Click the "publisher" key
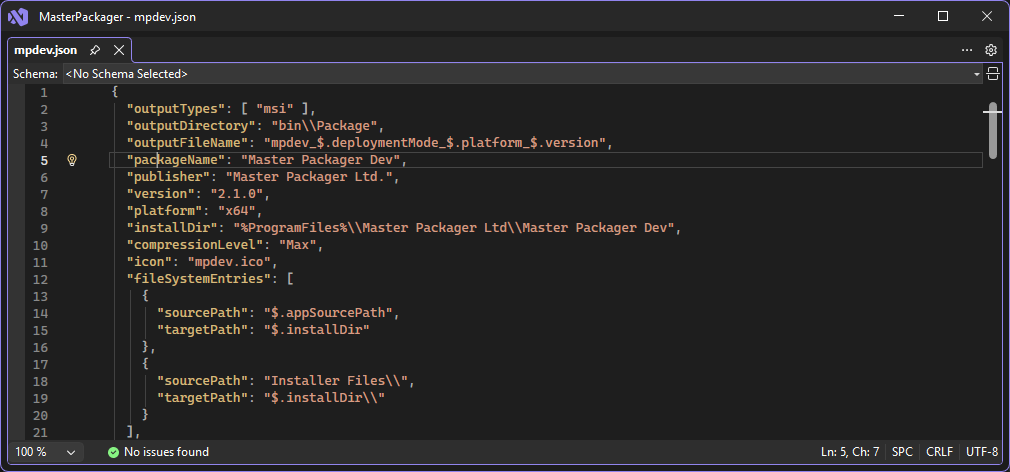Screen dimensions: 1010x472 pyautogui.click(x=169, y=177)
